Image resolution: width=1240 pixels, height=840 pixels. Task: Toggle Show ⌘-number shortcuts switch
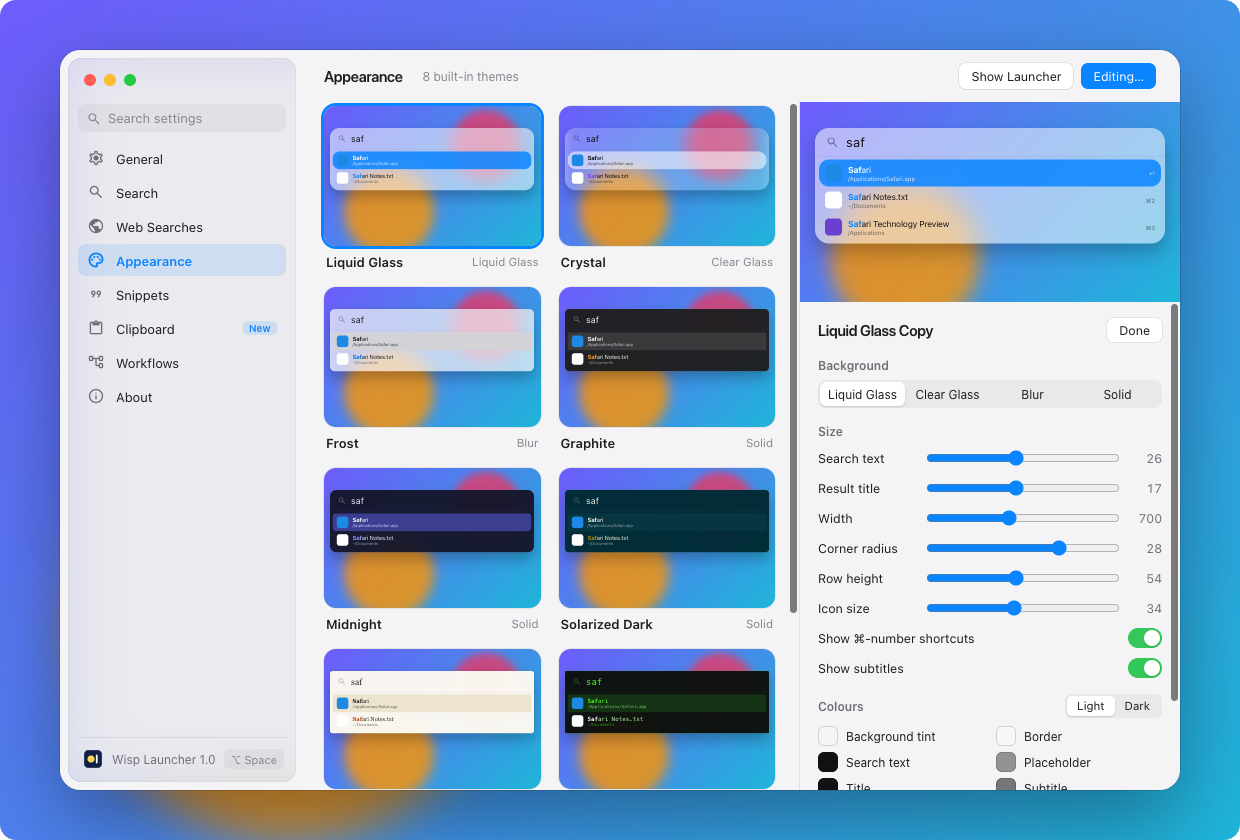coord(1145,638)
